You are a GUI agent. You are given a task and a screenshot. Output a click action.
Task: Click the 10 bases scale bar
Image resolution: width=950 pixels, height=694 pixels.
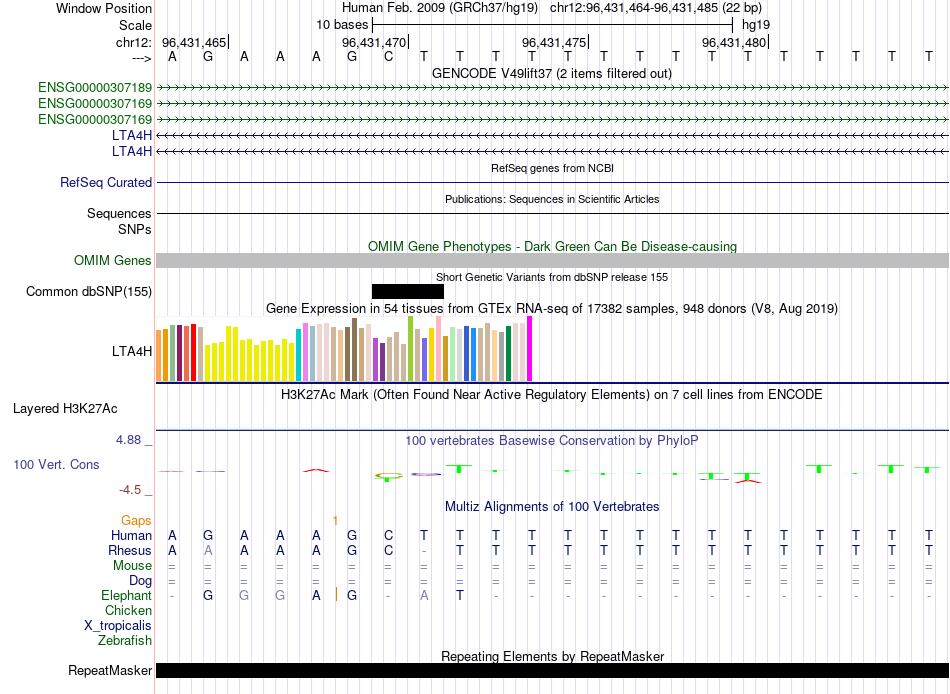coord(553,25)
